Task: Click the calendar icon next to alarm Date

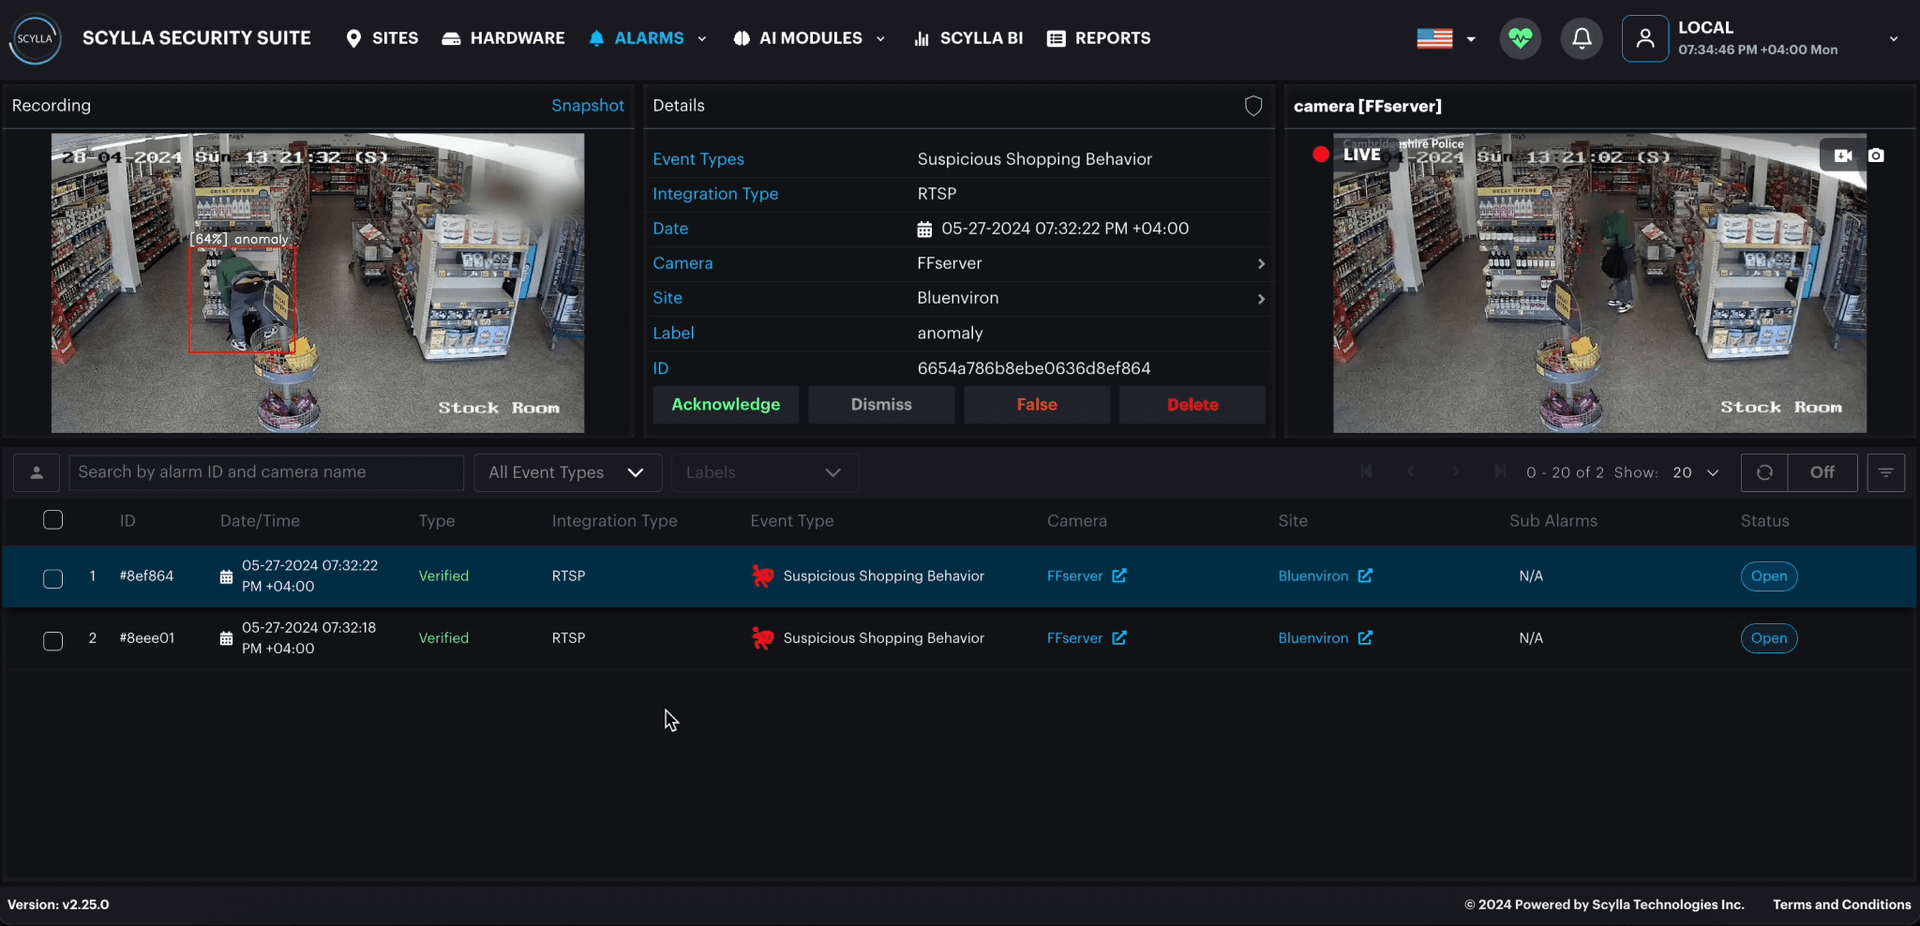Action: 925,229
